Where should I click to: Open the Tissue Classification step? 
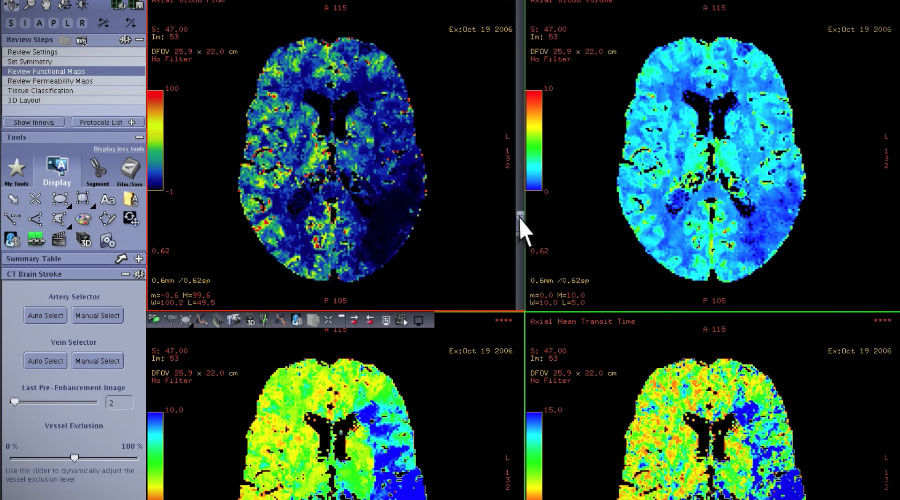point(73,91)
